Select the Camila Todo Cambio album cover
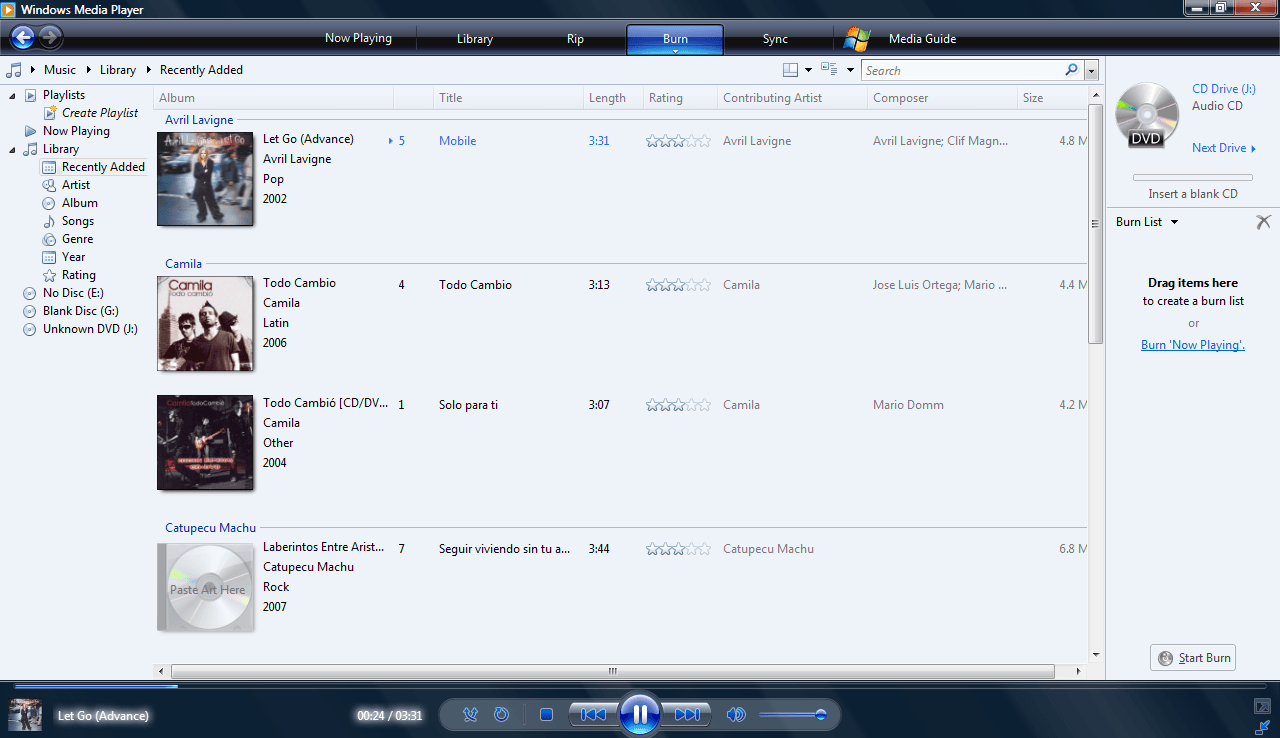The image size is (1280, 738). point(205,323)
